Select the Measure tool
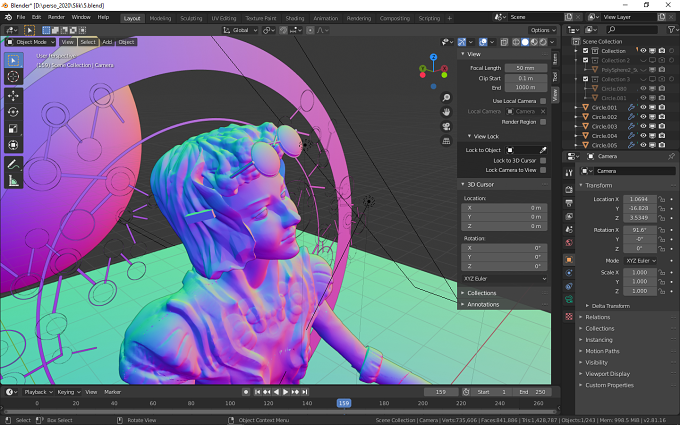Screen dimensions: 680x425 [x=13, y=181]
